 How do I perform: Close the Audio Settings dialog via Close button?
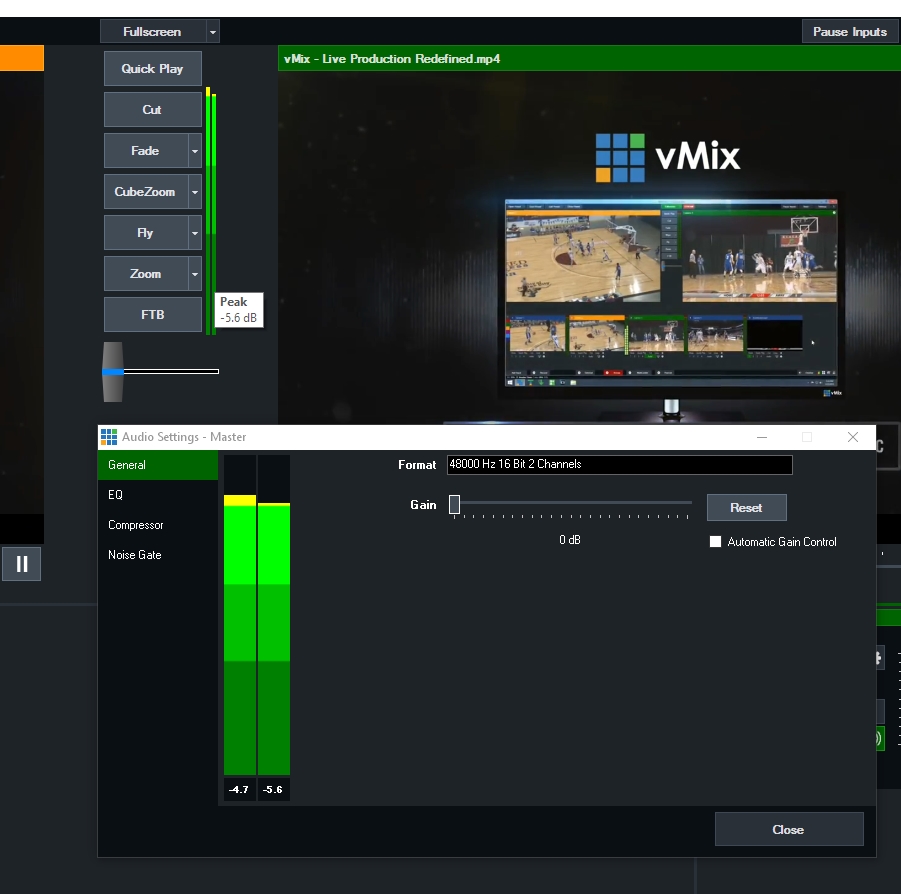[789, 829]
